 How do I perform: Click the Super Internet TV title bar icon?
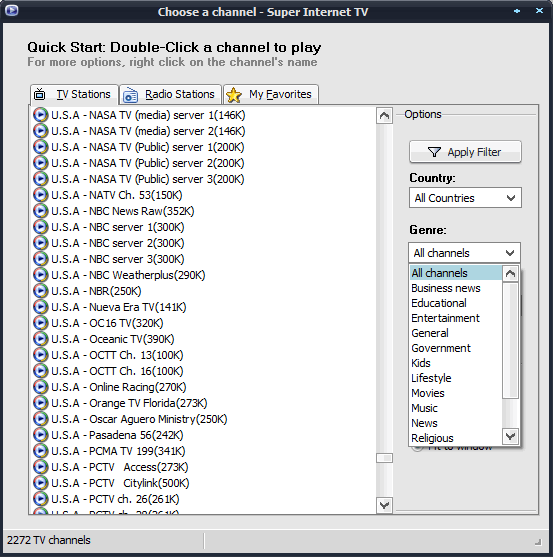[x=11, y=10]
